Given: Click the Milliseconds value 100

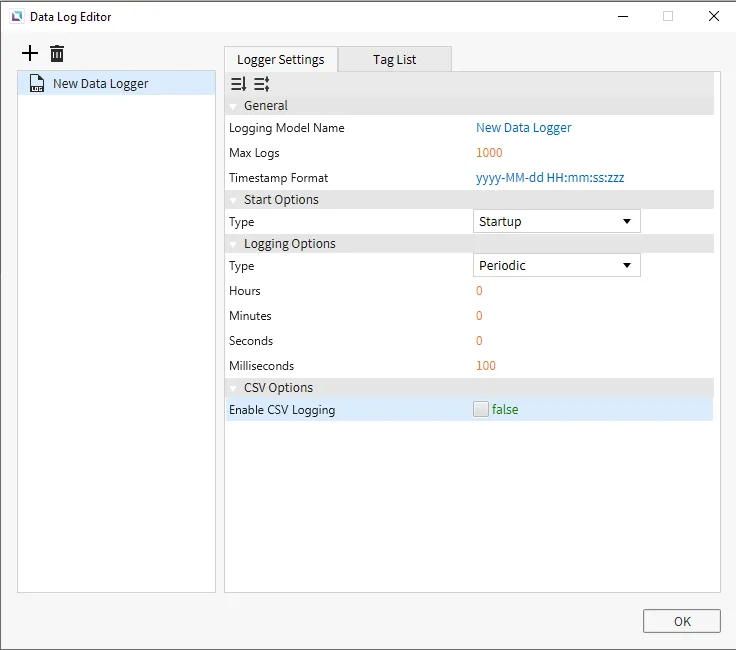Looking at the screenshot, I should pos(486,366).
